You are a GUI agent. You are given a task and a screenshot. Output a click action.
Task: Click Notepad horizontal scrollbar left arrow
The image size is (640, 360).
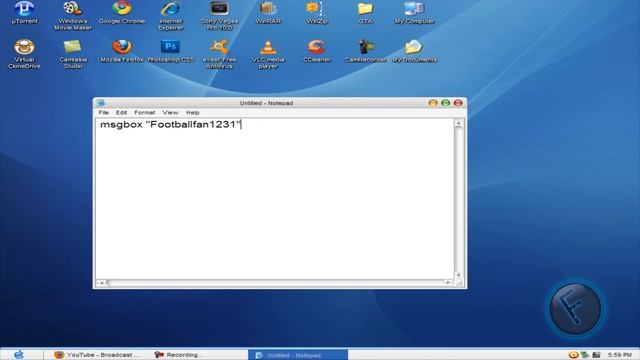click(101, 282)
